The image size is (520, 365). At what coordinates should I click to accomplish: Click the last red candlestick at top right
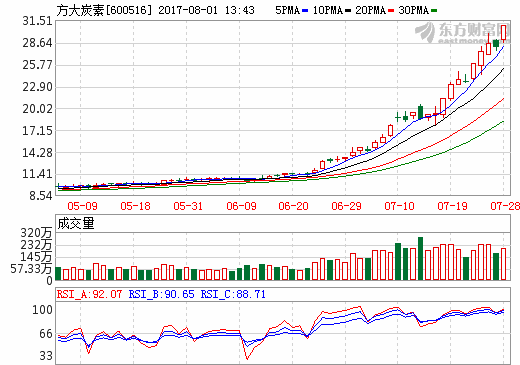[503, 33]
